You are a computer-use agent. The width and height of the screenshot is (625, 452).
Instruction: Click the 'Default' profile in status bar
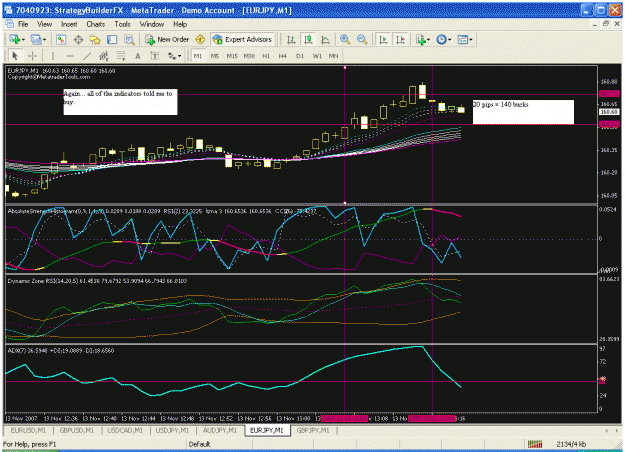(x=199, y=444)
